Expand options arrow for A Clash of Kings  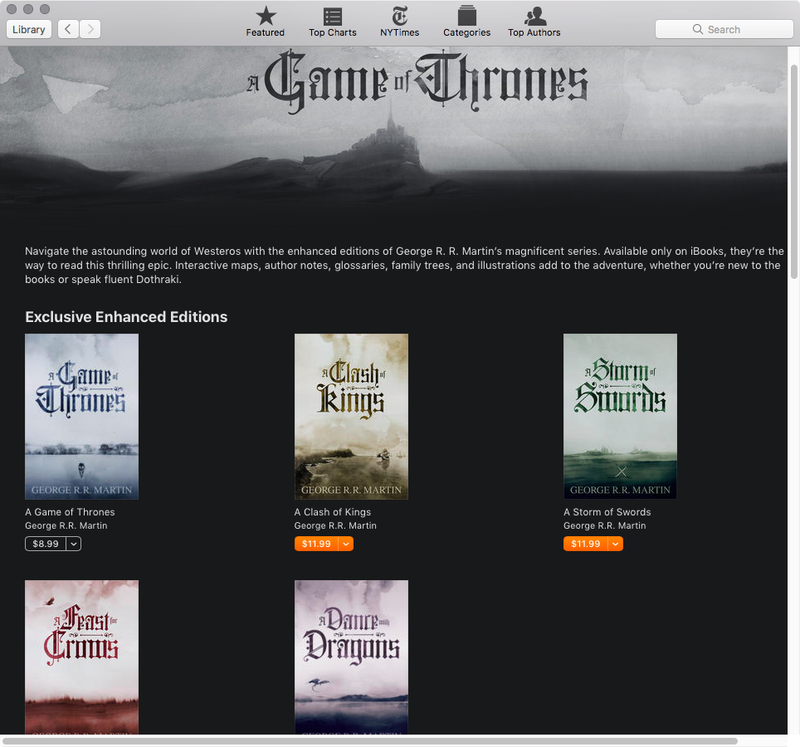click(x=346, y=544)
